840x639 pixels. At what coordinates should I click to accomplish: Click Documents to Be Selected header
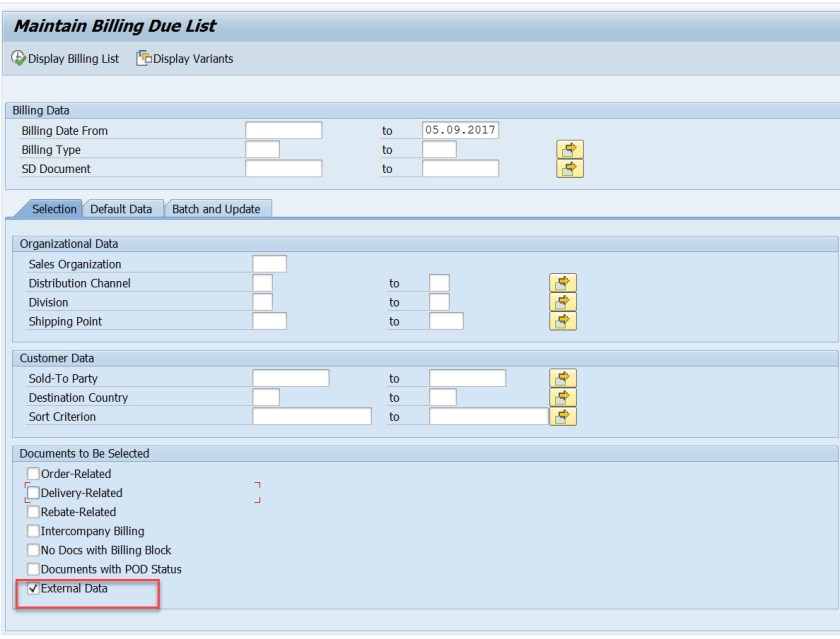pos(84,453)
